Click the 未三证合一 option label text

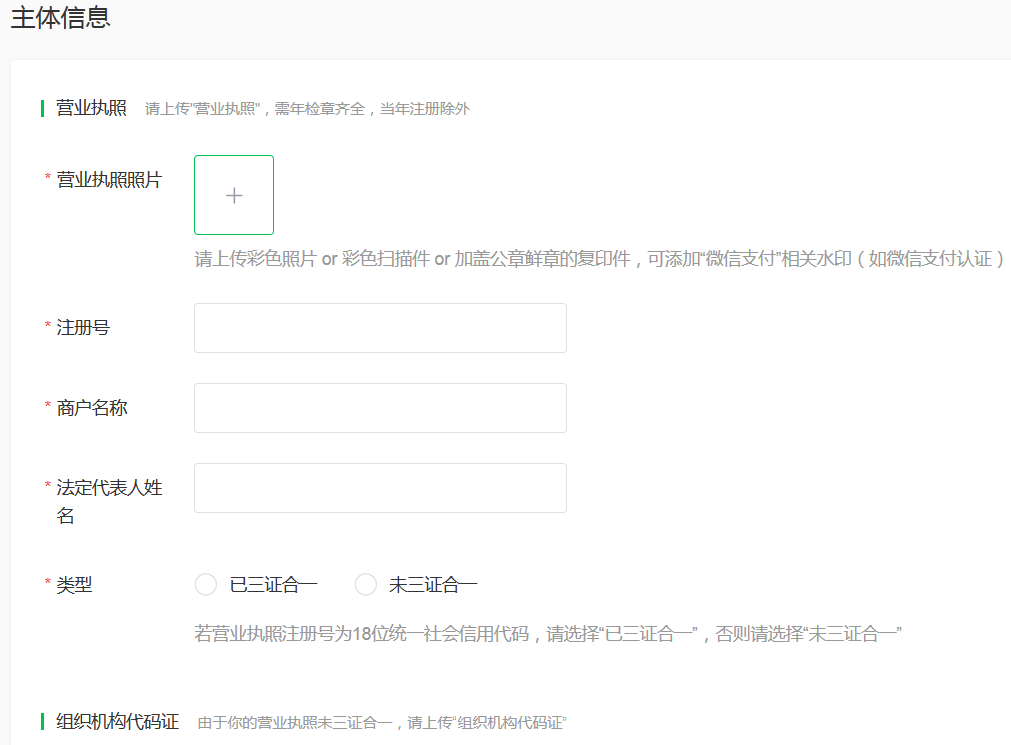(433, 585)
